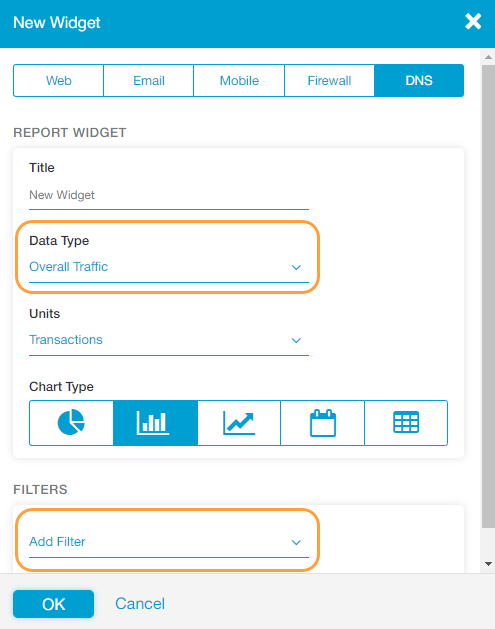Screen dimensions: 495x629
Task: Click the vertical scrollbar thumb
Action: tap(488, 296)
